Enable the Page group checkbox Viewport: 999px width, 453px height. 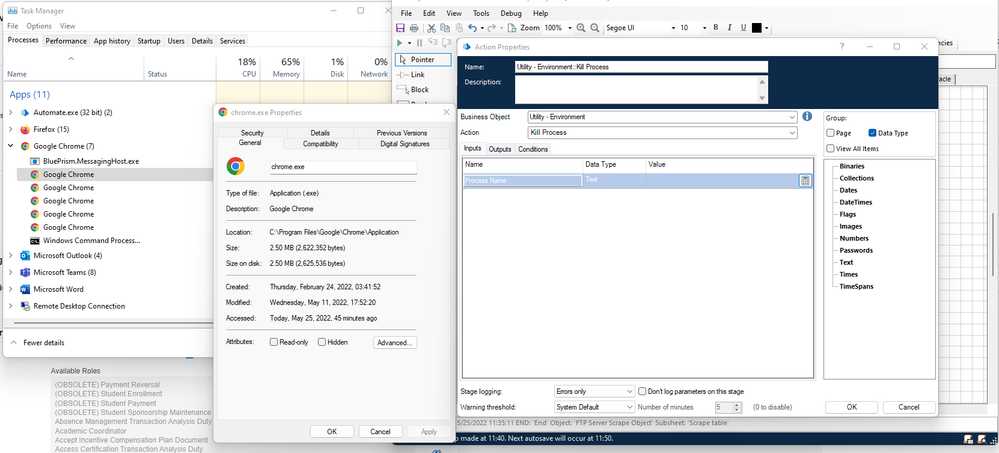click(830, 133)
